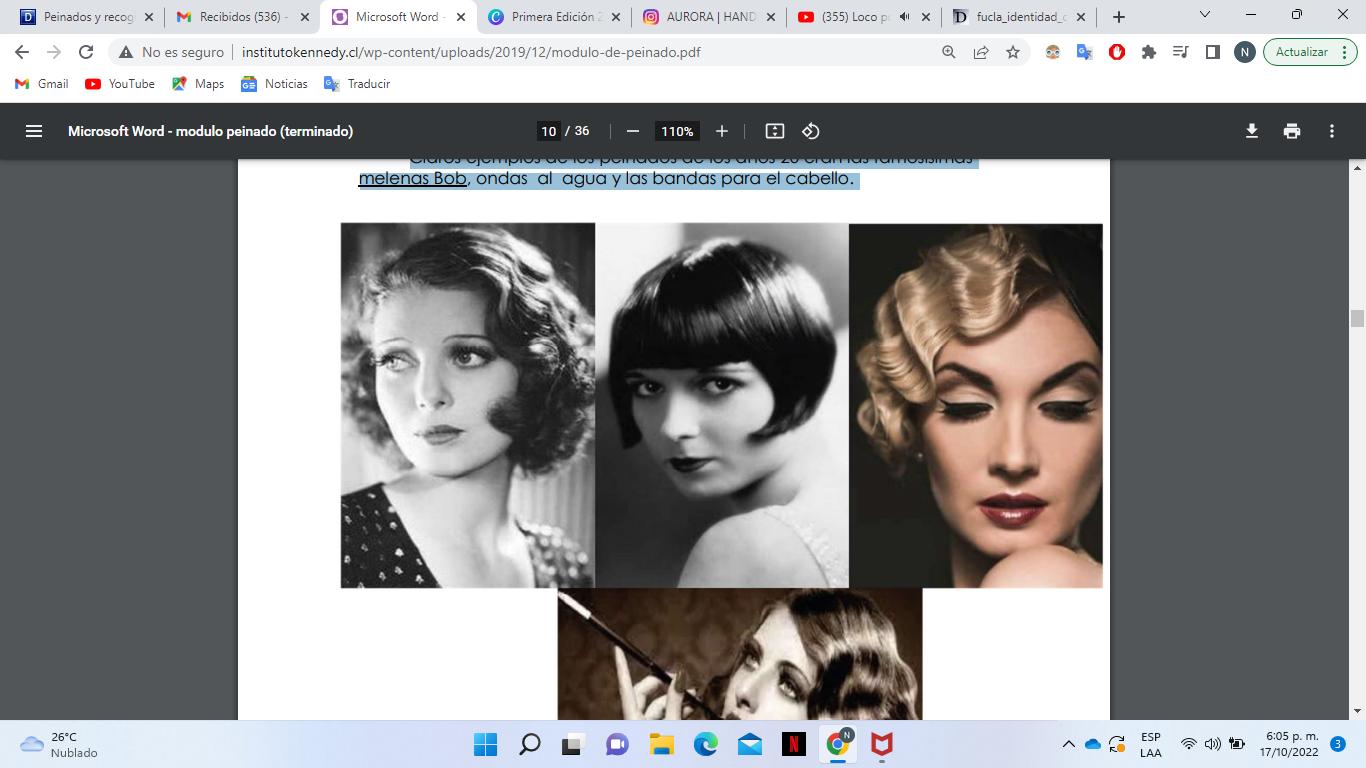Go back to the previous page

click(x=22, y=52)
